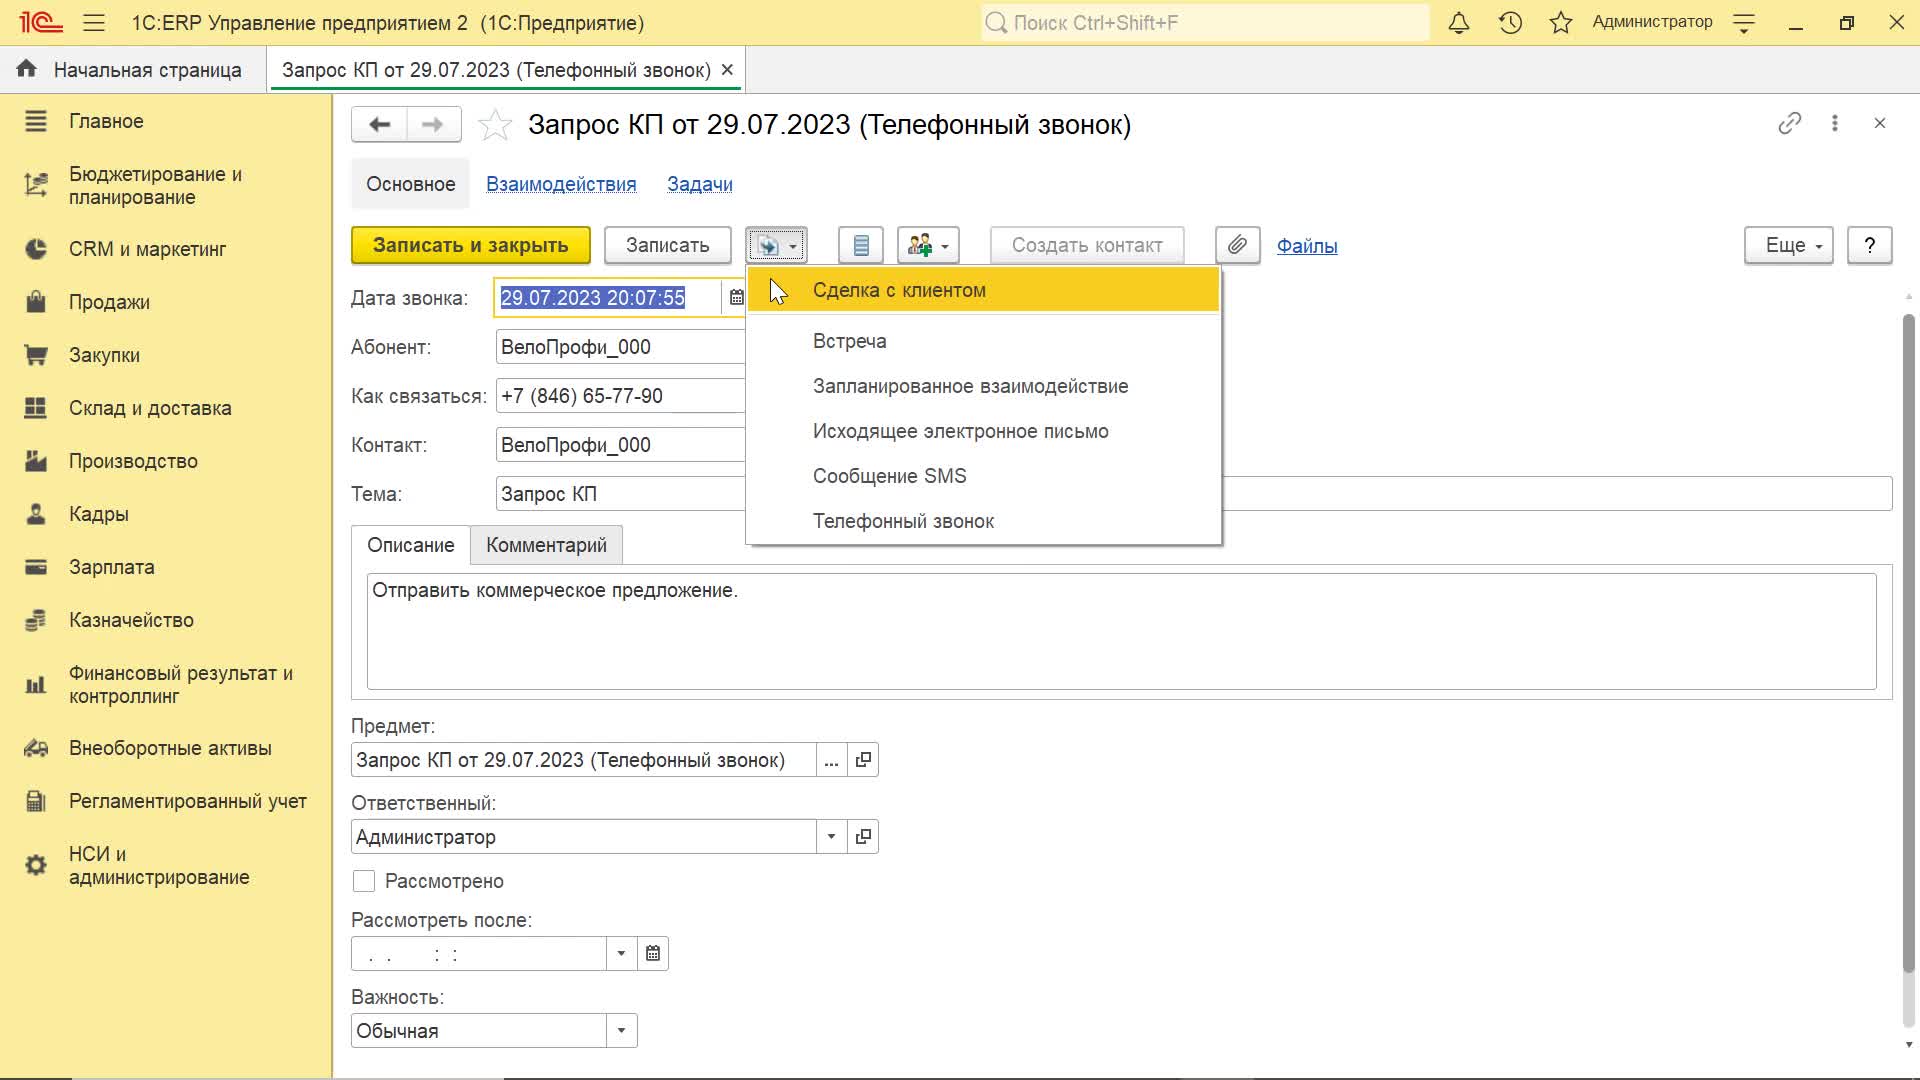1920x1080 pixels.
Task: Open Файлы link
Action: coord(1307,246)
